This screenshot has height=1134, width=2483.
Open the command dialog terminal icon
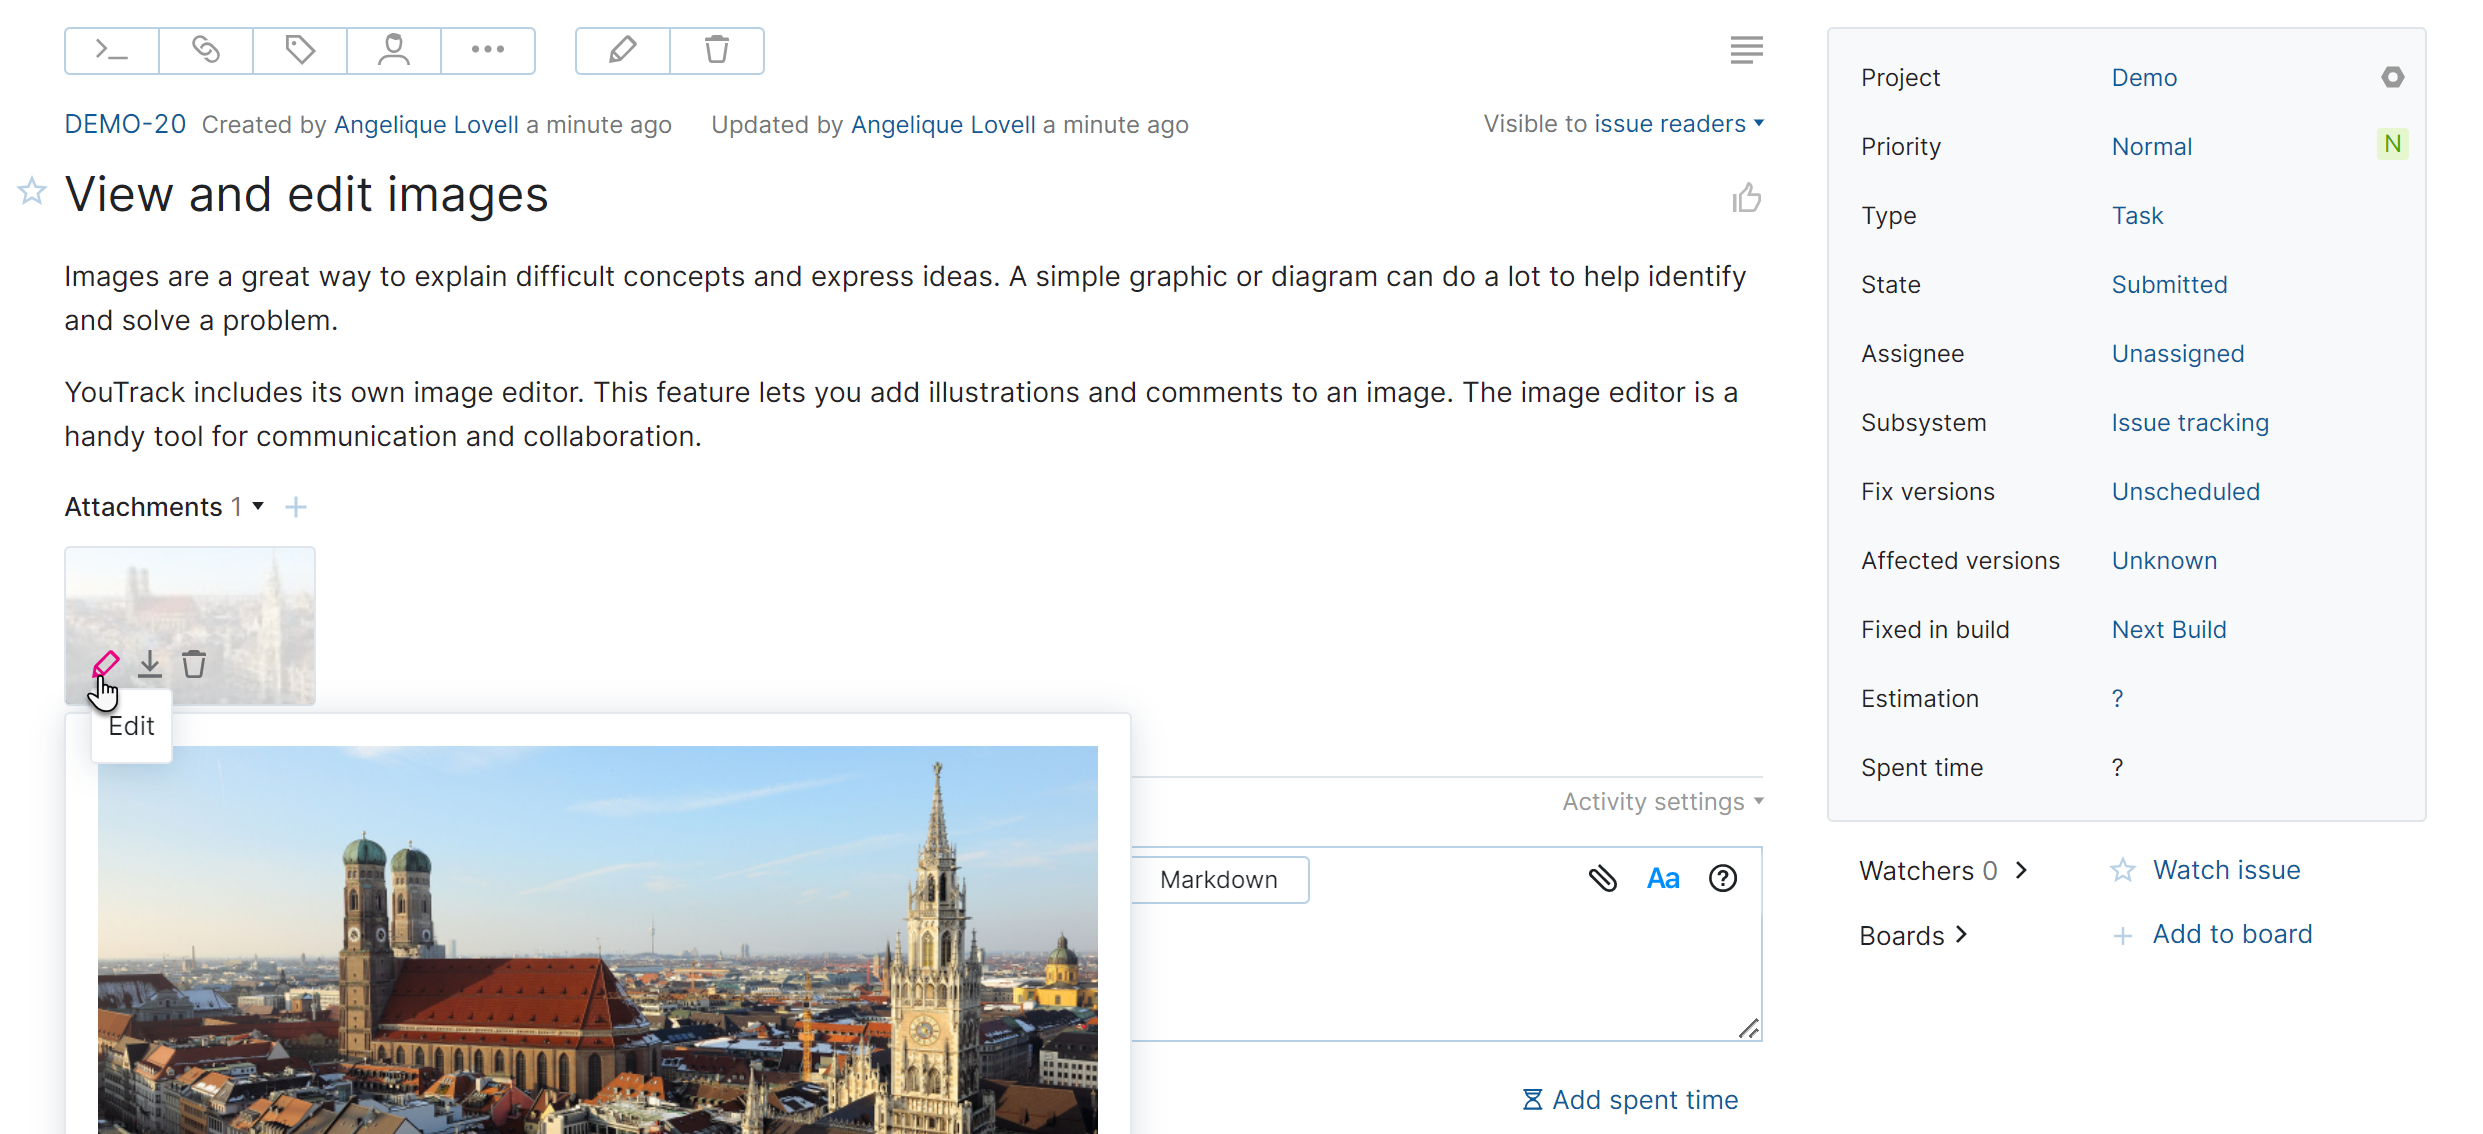tap(111, 50)
